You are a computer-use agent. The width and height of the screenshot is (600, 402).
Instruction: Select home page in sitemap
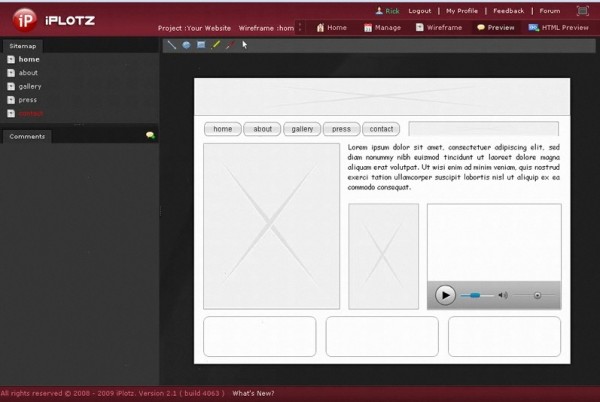click(29, 59)
